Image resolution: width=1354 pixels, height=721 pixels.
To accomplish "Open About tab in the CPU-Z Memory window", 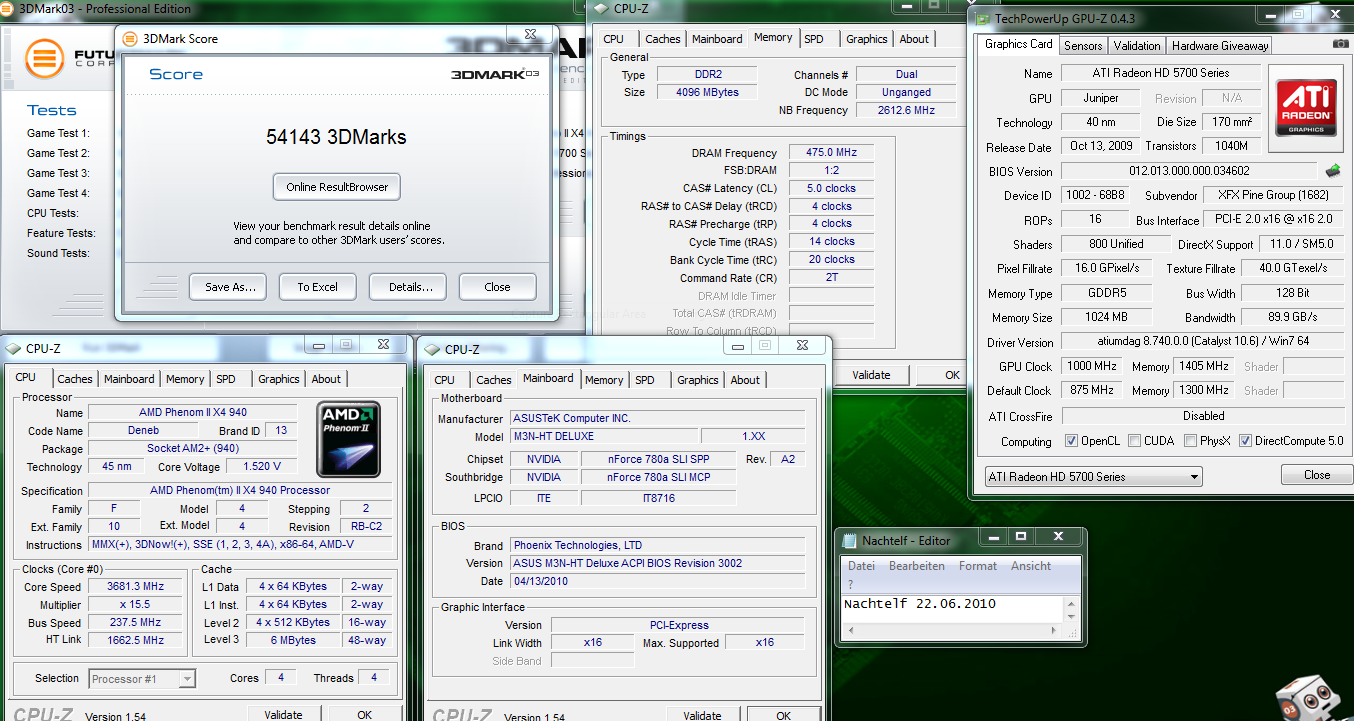I will pyautogui.click(x=914, y=39).
